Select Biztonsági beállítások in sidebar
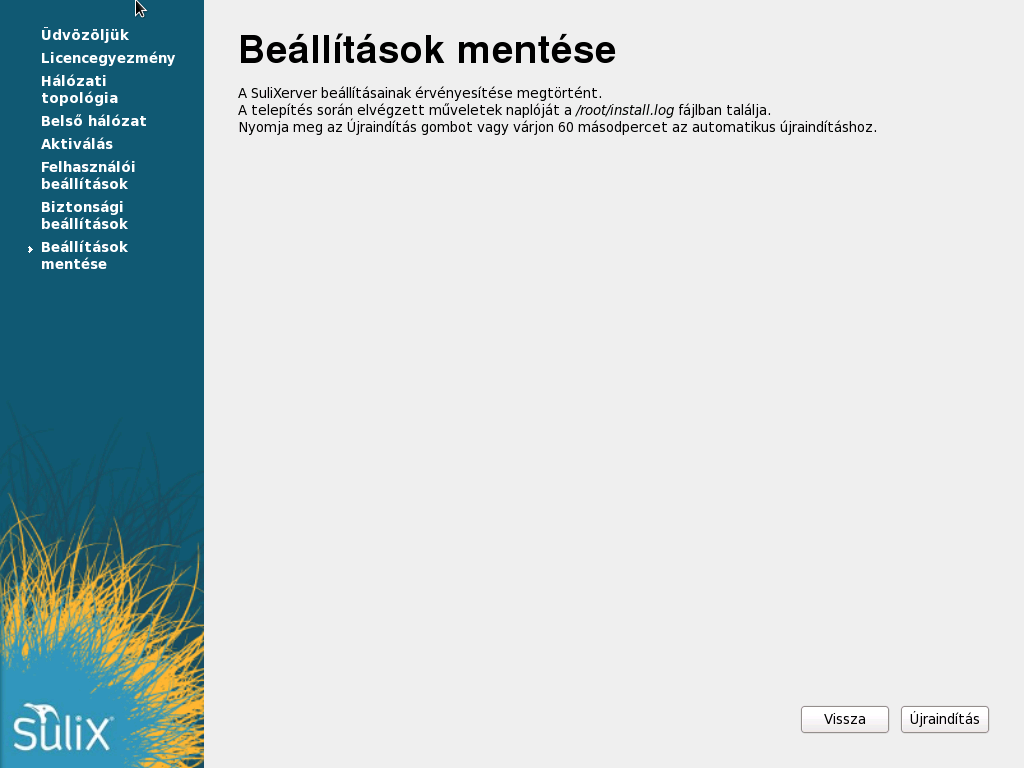The height and width of the screenshot is (768, 1024). click(x=84, y=215)
